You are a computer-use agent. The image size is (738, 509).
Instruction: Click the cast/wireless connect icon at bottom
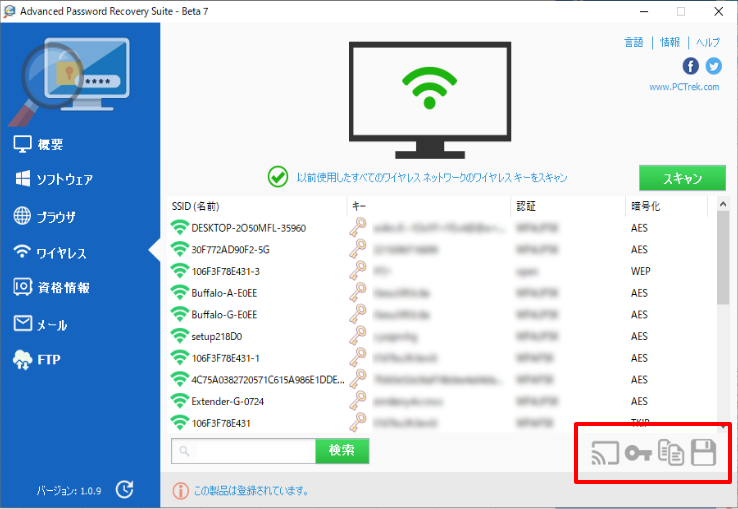click(605, 453)
